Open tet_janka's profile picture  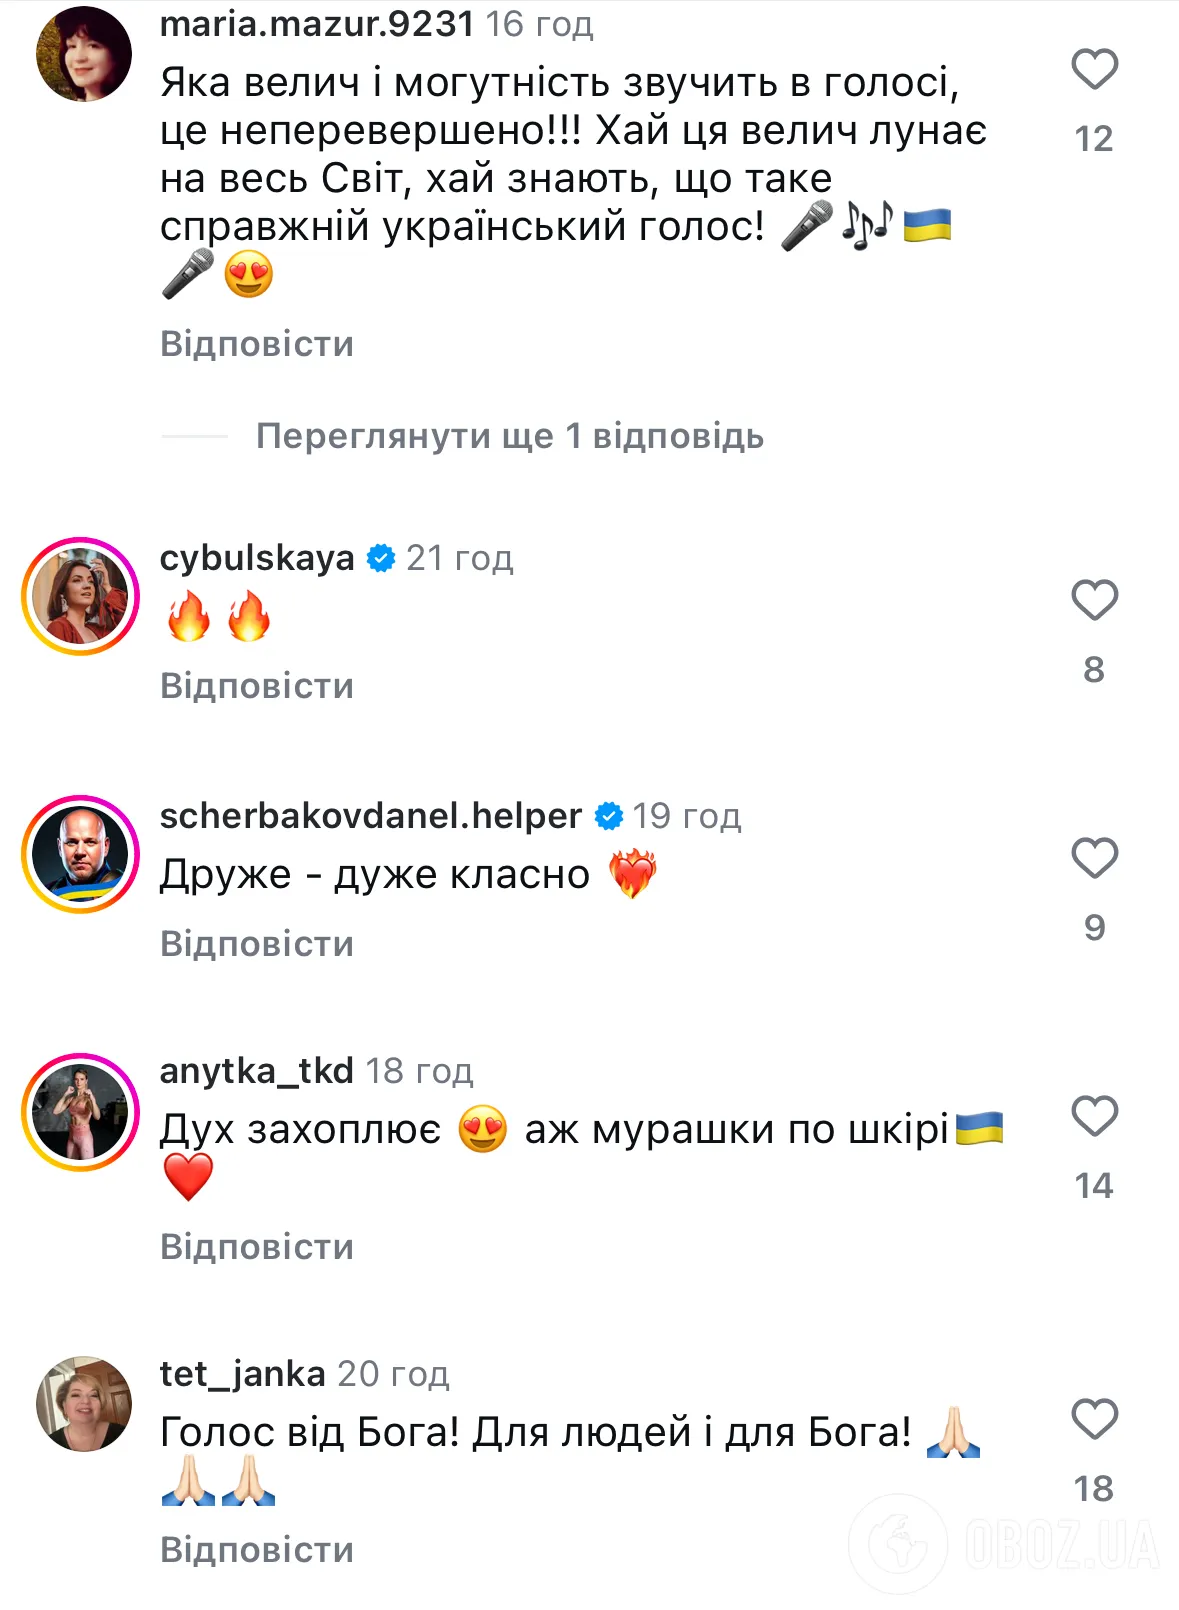(84, 1404)
